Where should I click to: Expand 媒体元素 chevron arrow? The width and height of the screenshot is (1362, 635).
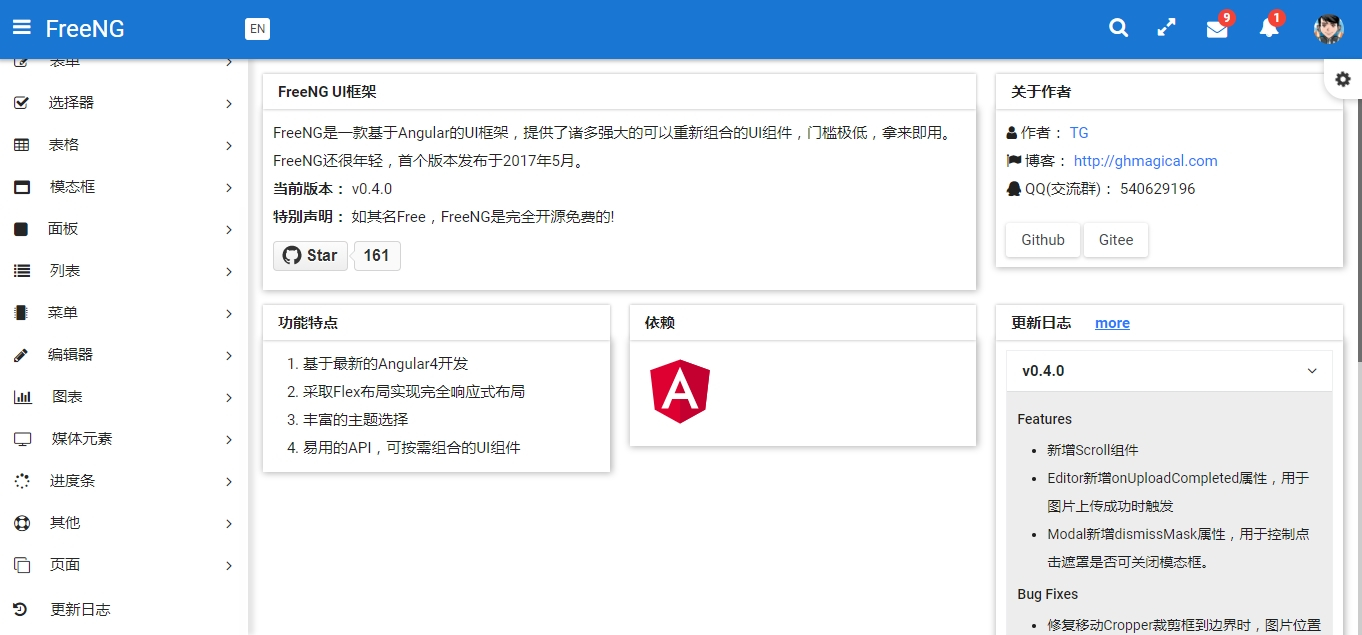pos(229,440)
